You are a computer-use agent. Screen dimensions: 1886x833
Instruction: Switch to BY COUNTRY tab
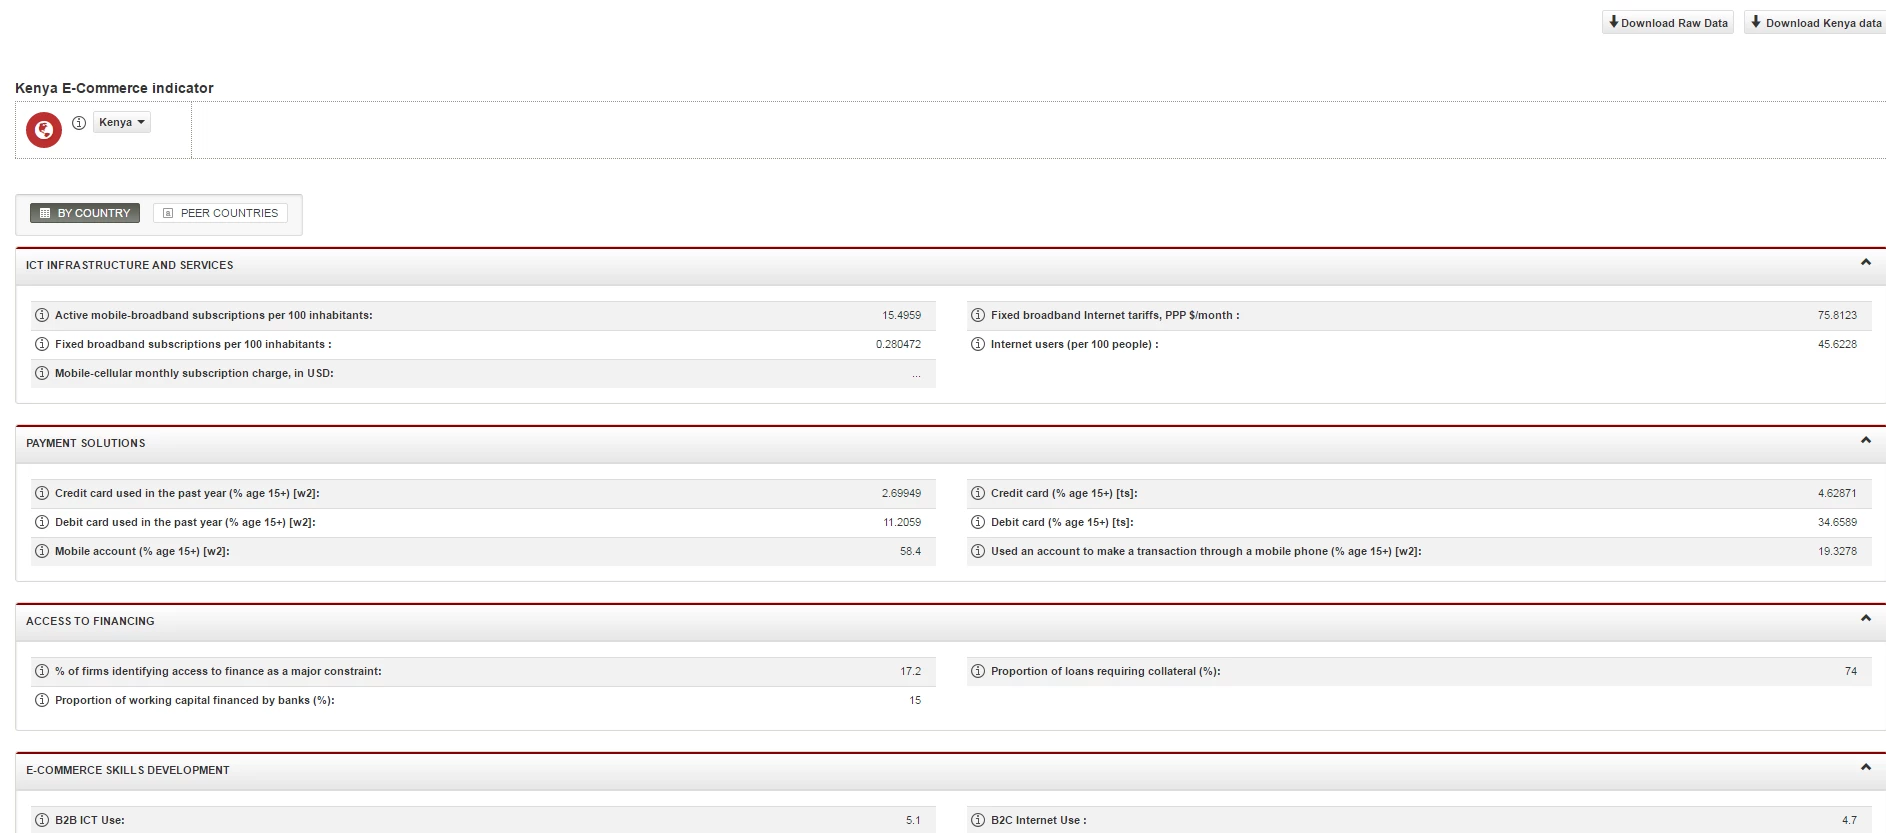(85, 213)
